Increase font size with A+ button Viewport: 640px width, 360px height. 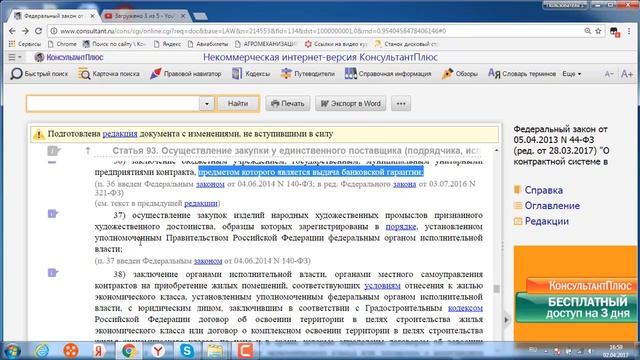point(627,74)
